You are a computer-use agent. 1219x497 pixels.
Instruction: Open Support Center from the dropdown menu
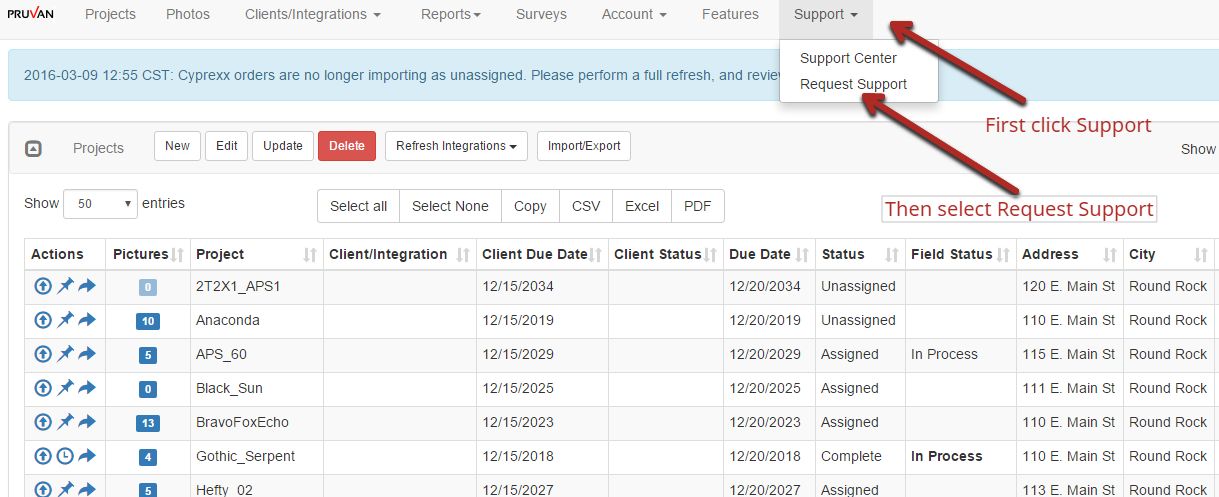(x=848, y=58)
